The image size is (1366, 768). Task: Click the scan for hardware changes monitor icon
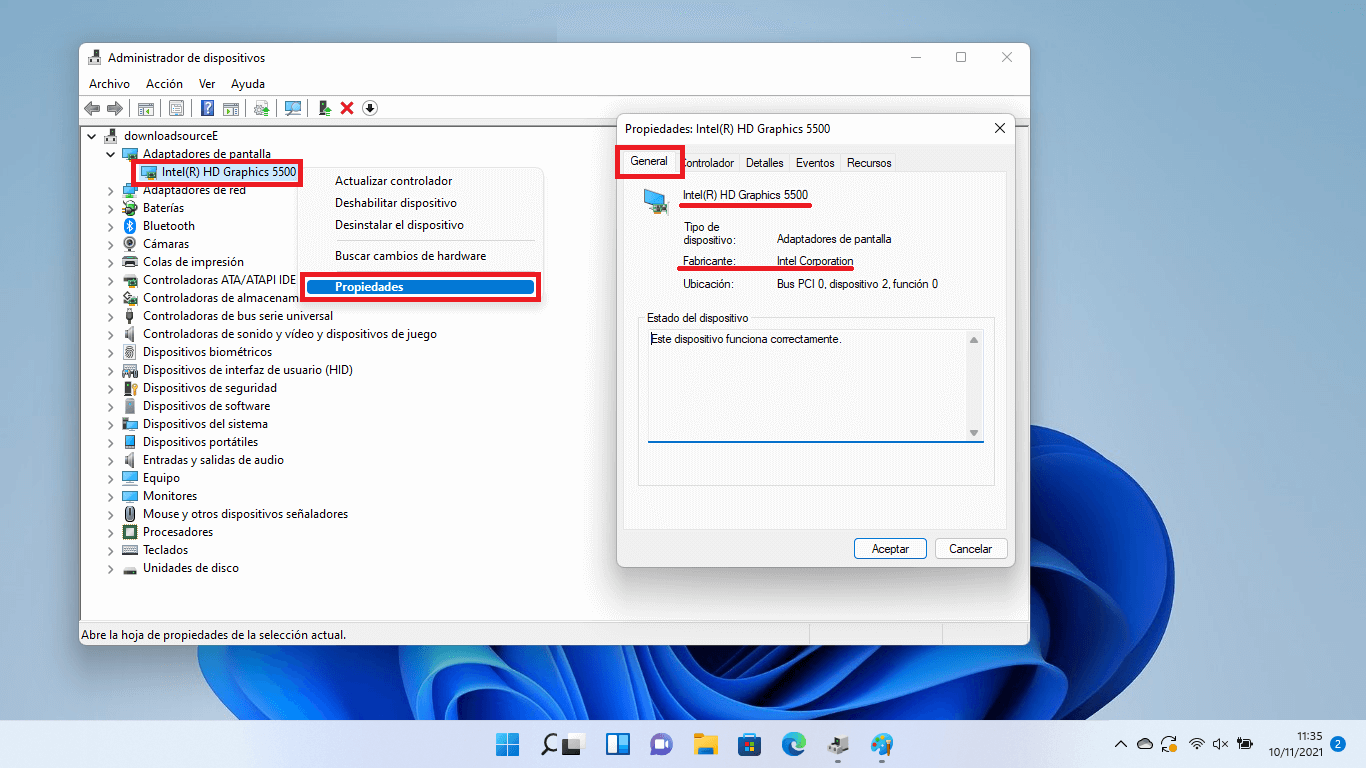point(293,108)
